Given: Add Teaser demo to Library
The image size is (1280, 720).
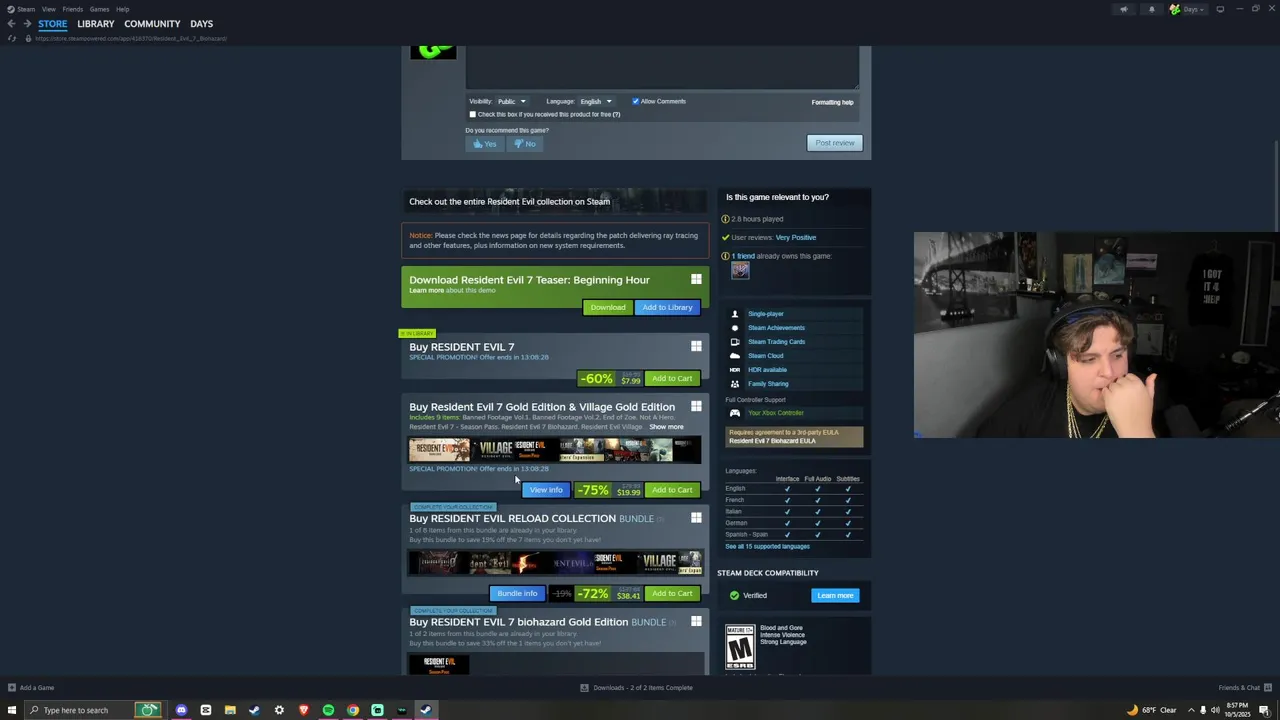Looking at the screenshot, I should point(667,307).
